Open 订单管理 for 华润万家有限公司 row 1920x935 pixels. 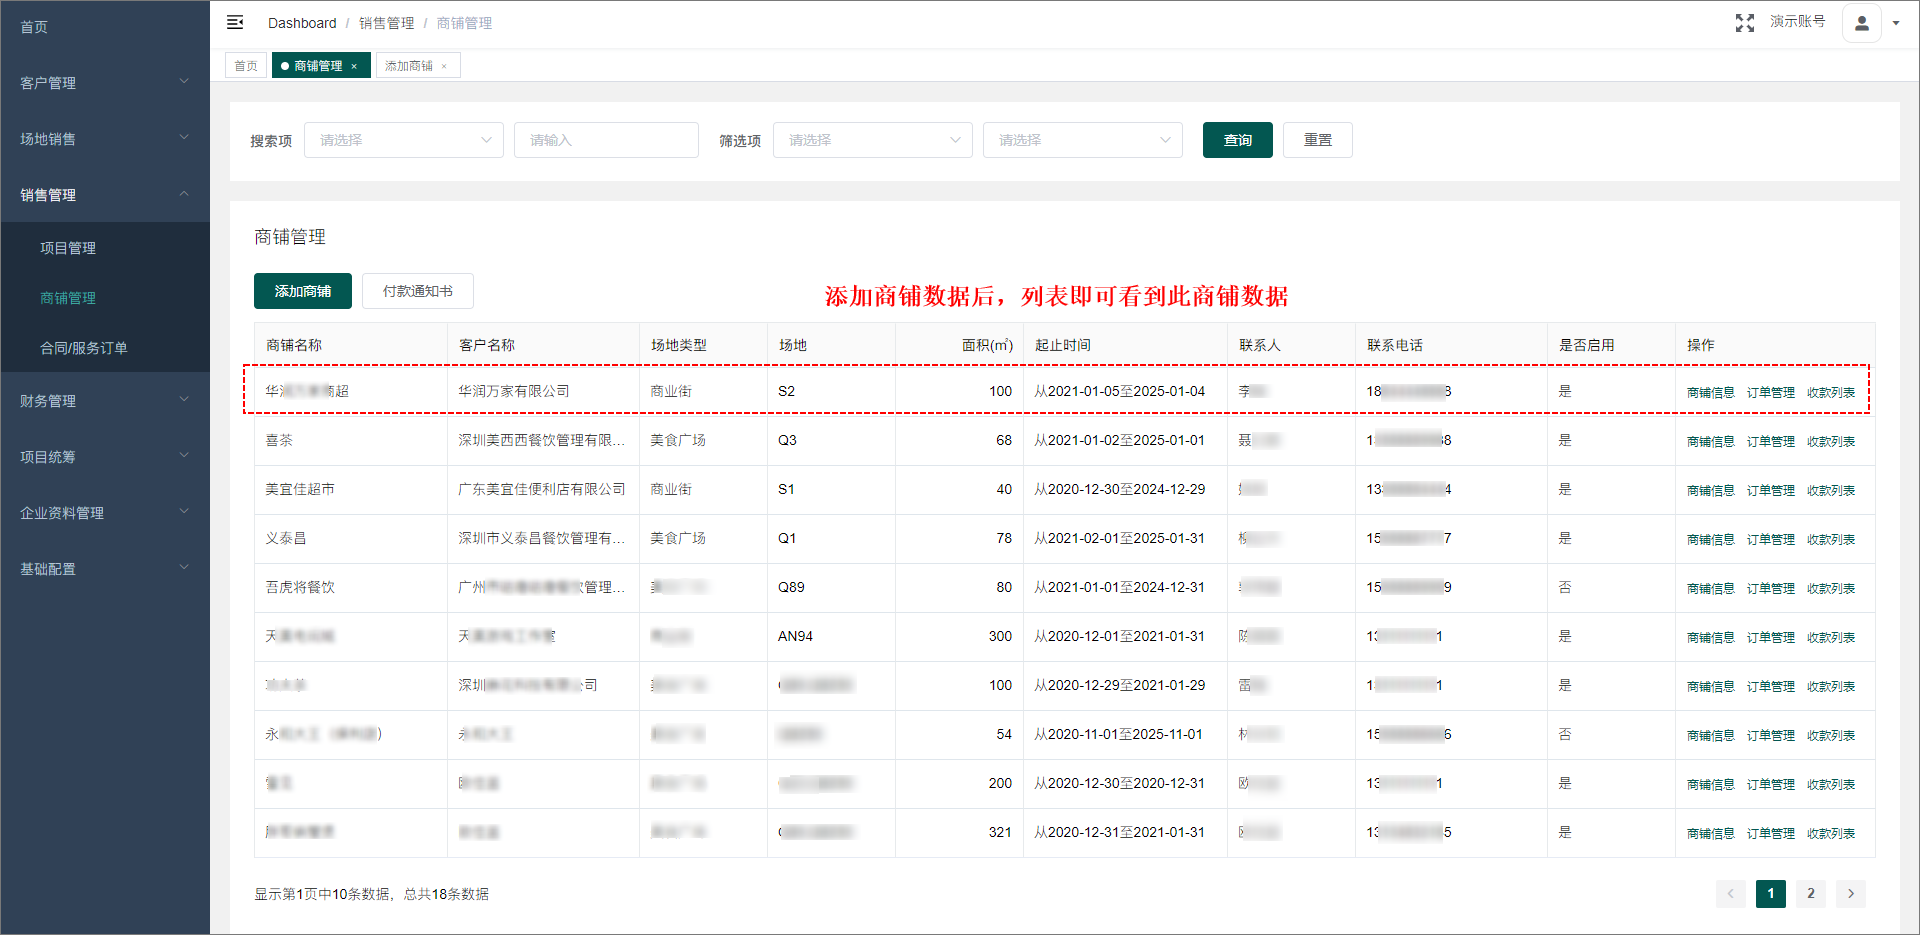click(x=1771, y=392)
